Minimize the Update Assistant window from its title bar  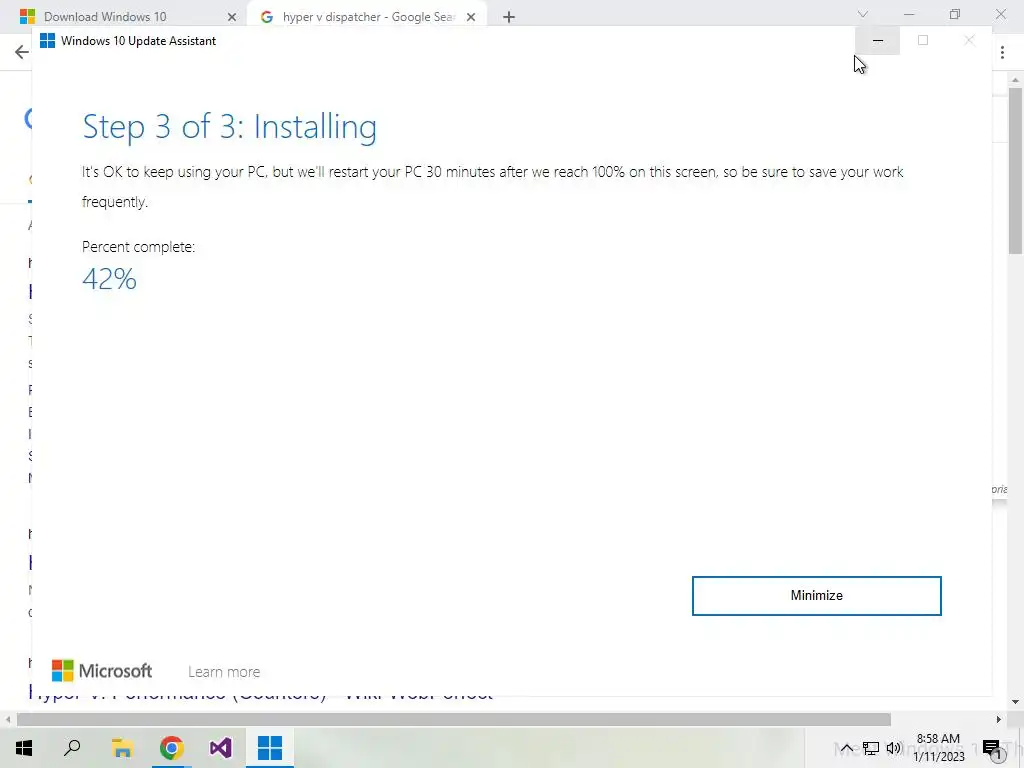pyautogui.click(x=878, y=40)
